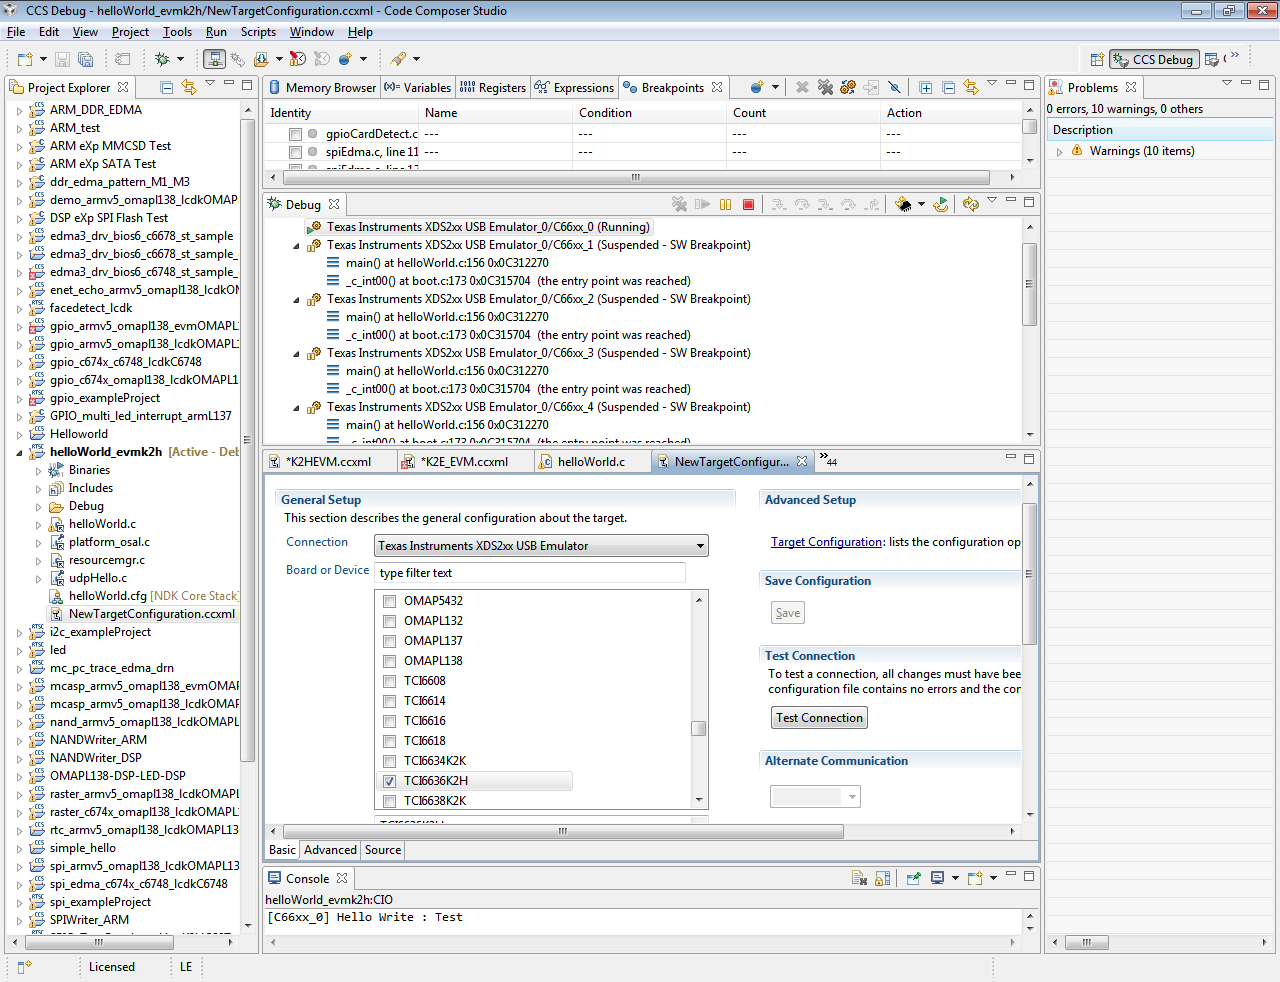Check the OMAPL132 device checkbox

[390, 621]
